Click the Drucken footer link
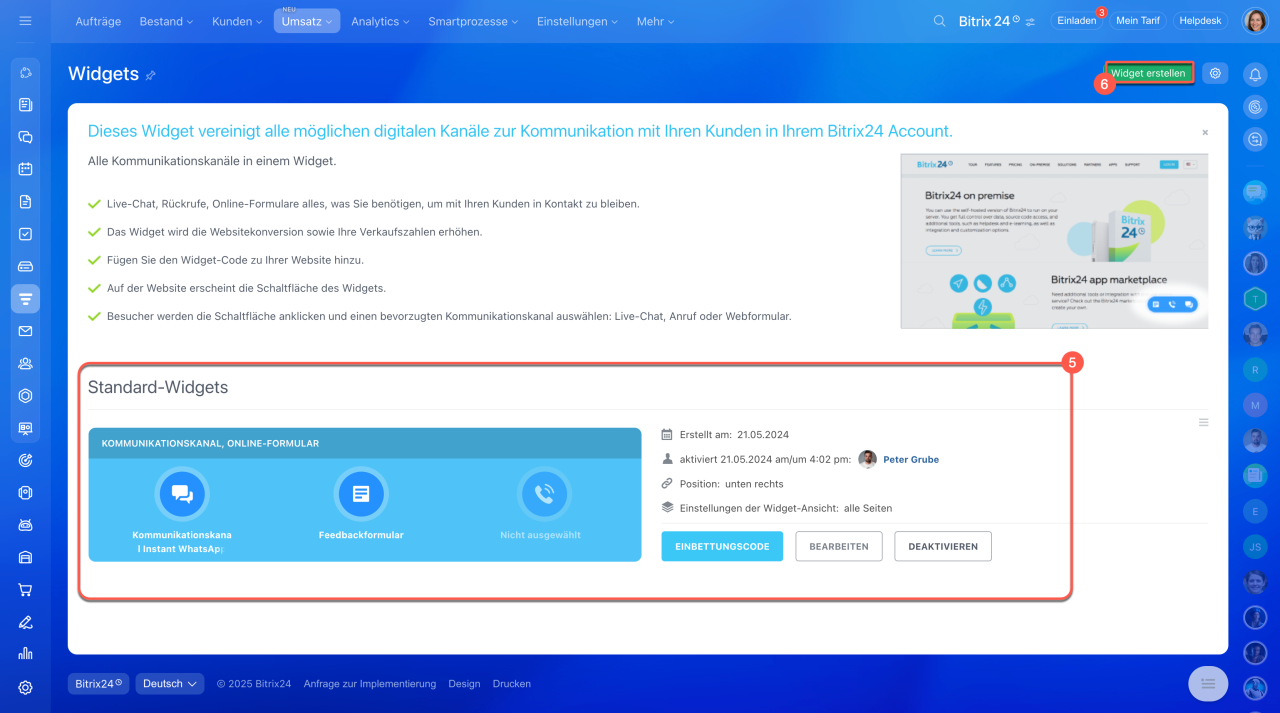Viewport: 1280px width, 713px height. (512, 684)
